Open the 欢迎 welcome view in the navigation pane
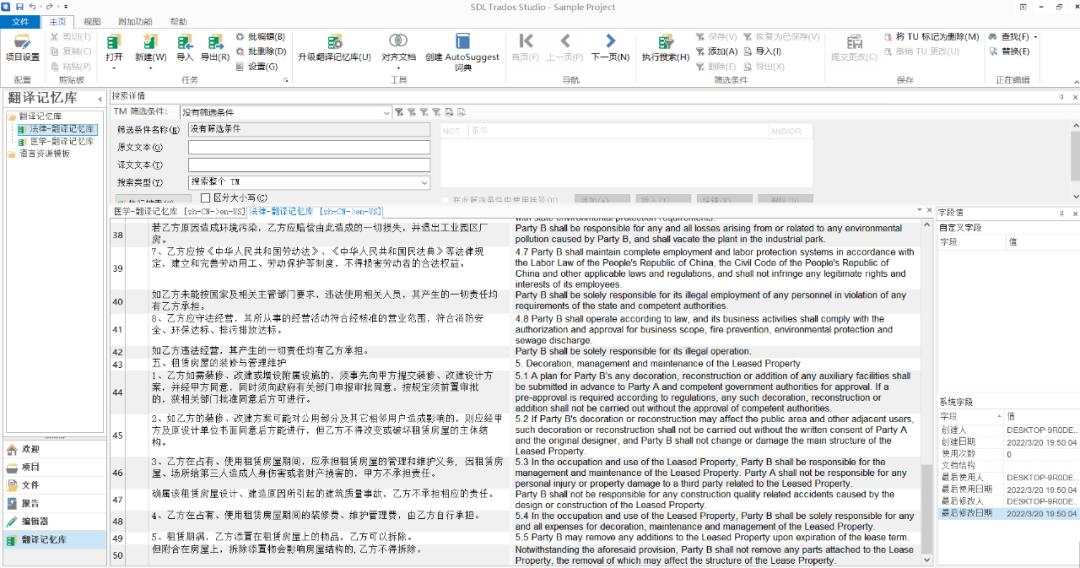The image size is (1080, 568). pyautogui.click(x=54, y=449)
